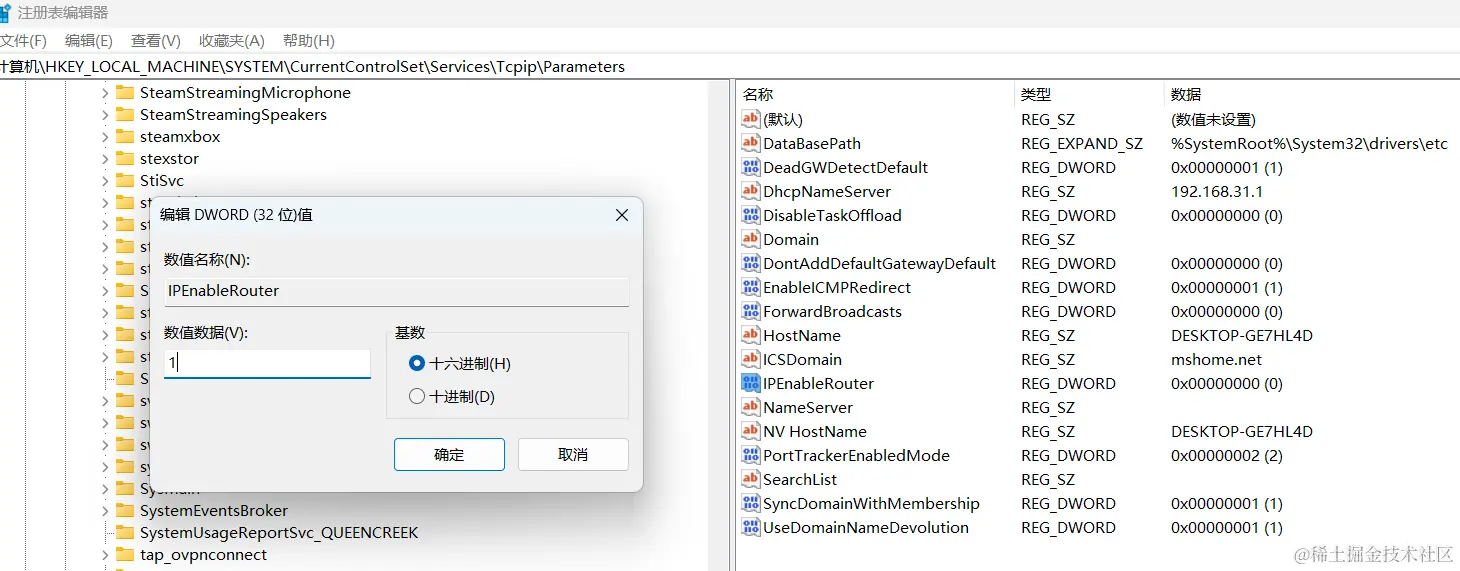
Task: Click the SteamStreamingSpeakers folder icon
Action: click(x=124, y=114)
